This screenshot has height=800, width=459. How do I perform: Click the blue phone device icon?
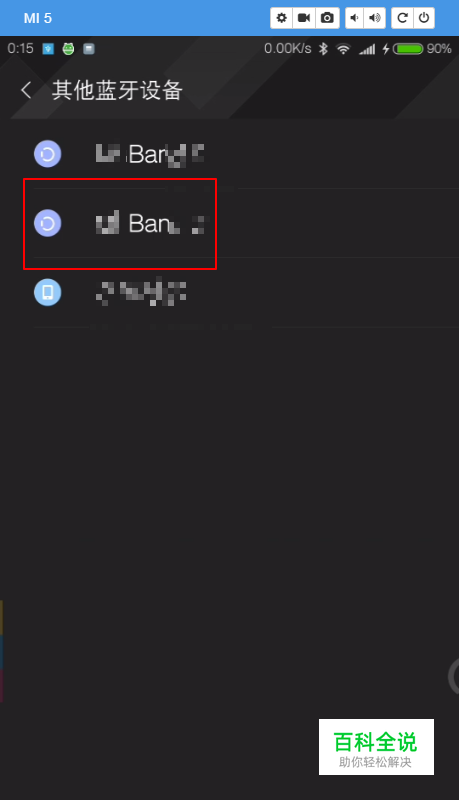tap(47, 292)
